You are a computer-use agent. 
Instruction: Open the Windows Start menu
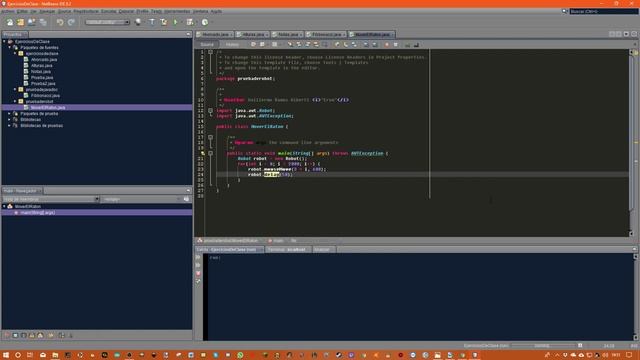[6, 355]
